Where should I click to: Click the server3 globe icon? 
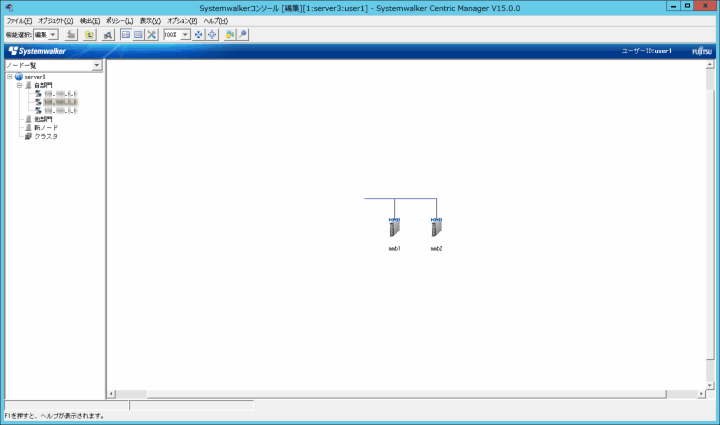(x=19, y=77)
